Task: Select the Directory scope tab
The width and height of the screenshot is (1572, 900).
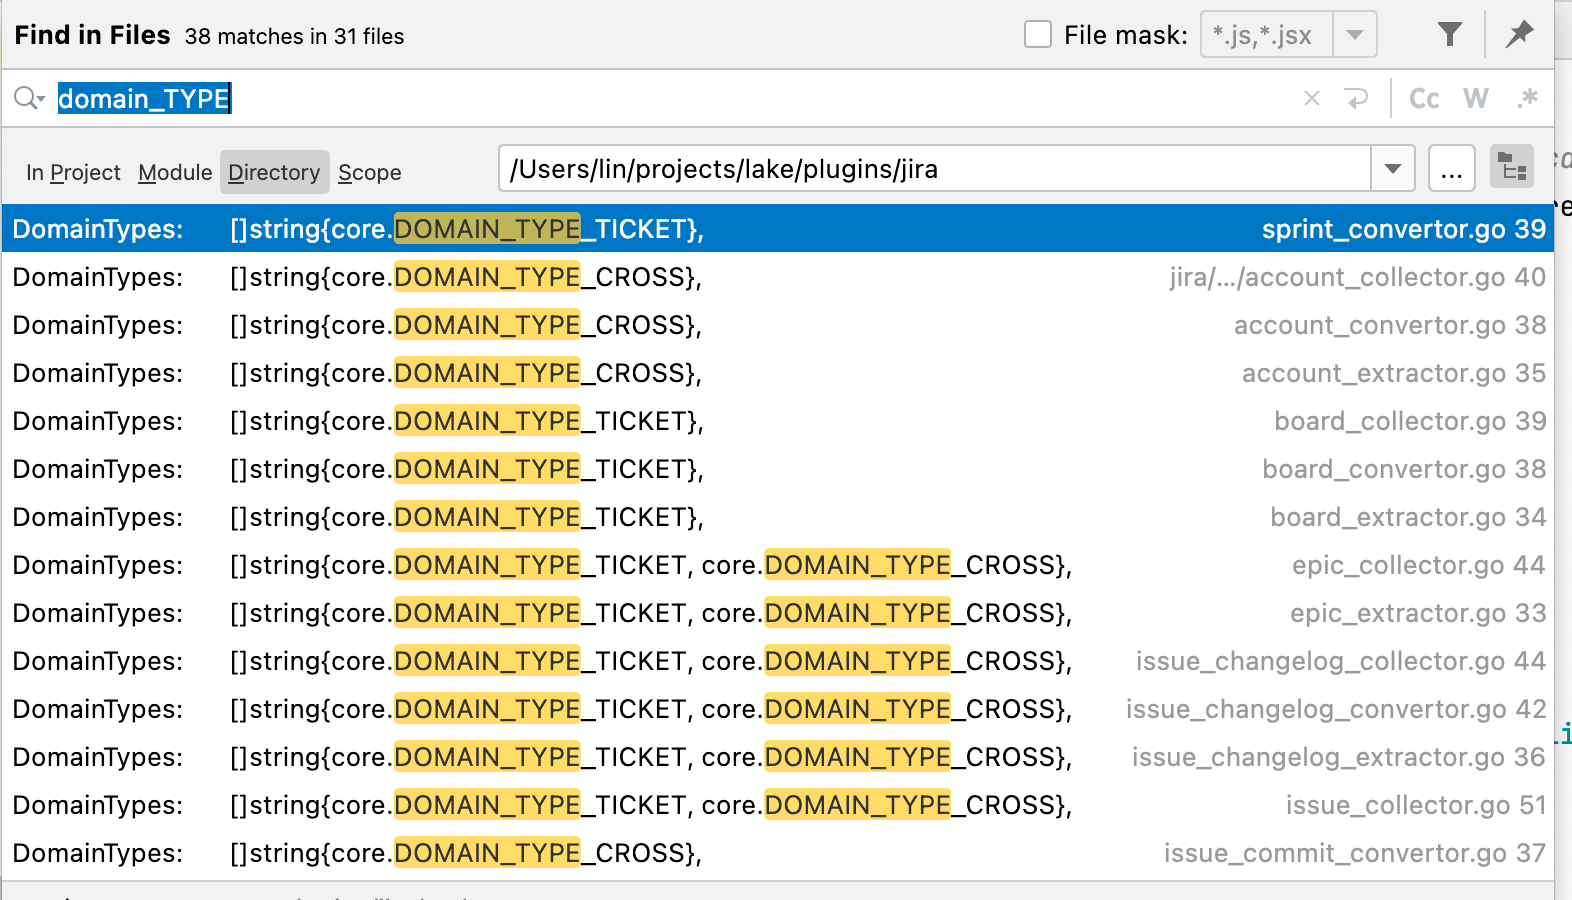Action: (x=274, y=172)
